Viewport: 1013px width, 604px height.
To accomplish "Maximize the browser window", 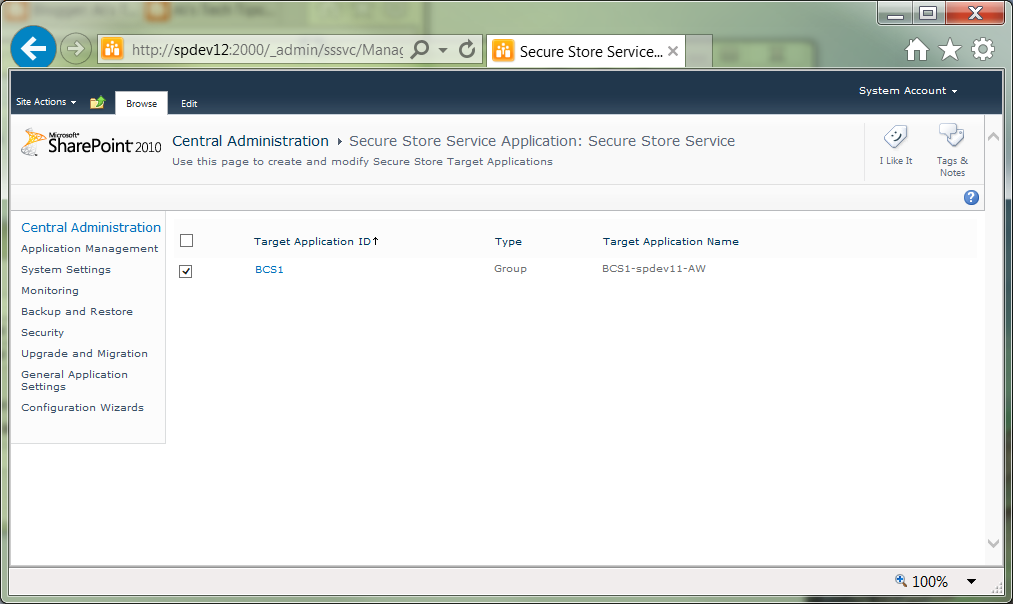I will pos(928,13).
